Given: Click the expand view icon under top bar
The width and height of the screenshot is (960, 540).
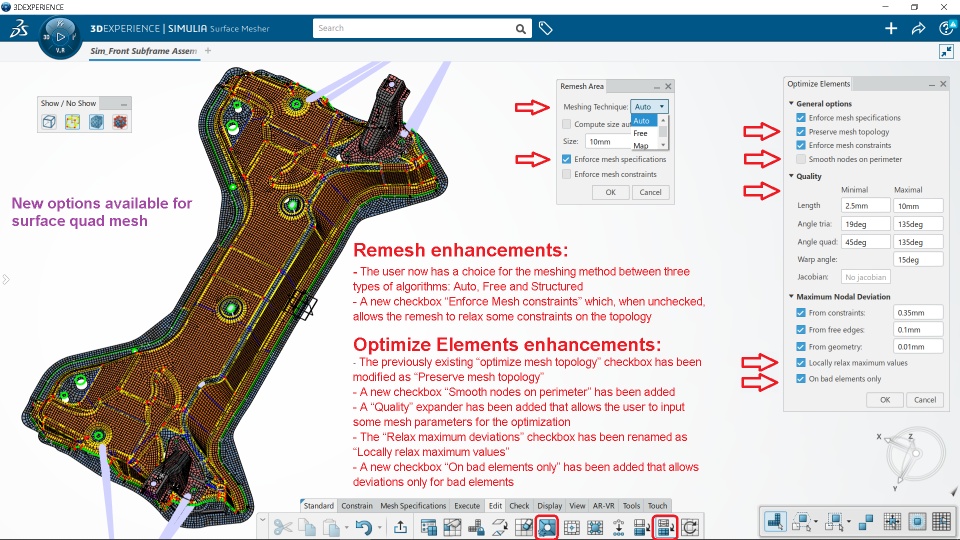Looking at the screenshot, I should click(946, 51).
